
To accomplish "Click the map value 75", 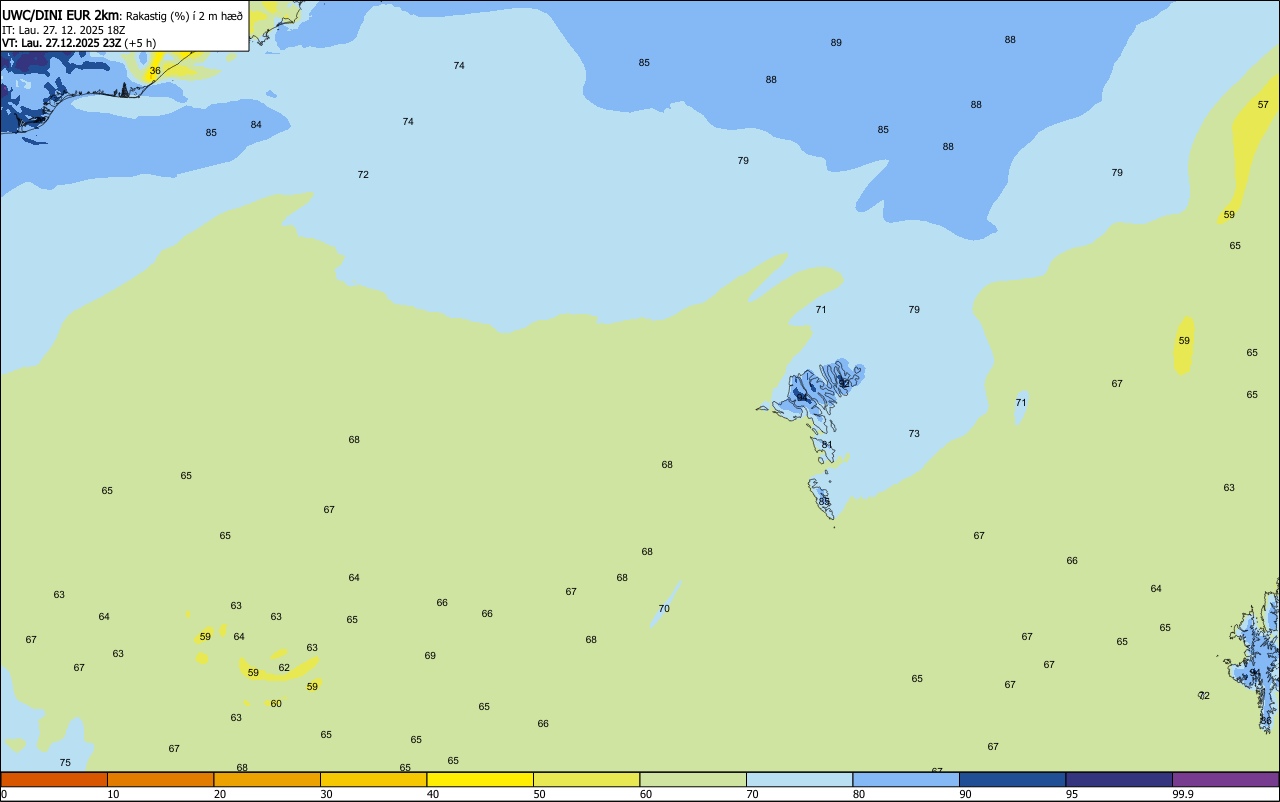I will click(65, 763).
